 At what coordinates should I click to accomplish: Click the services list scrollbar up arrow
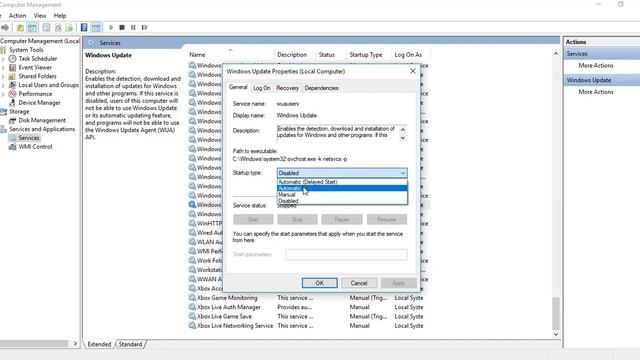pyautogui.click(x=556, y=53)
